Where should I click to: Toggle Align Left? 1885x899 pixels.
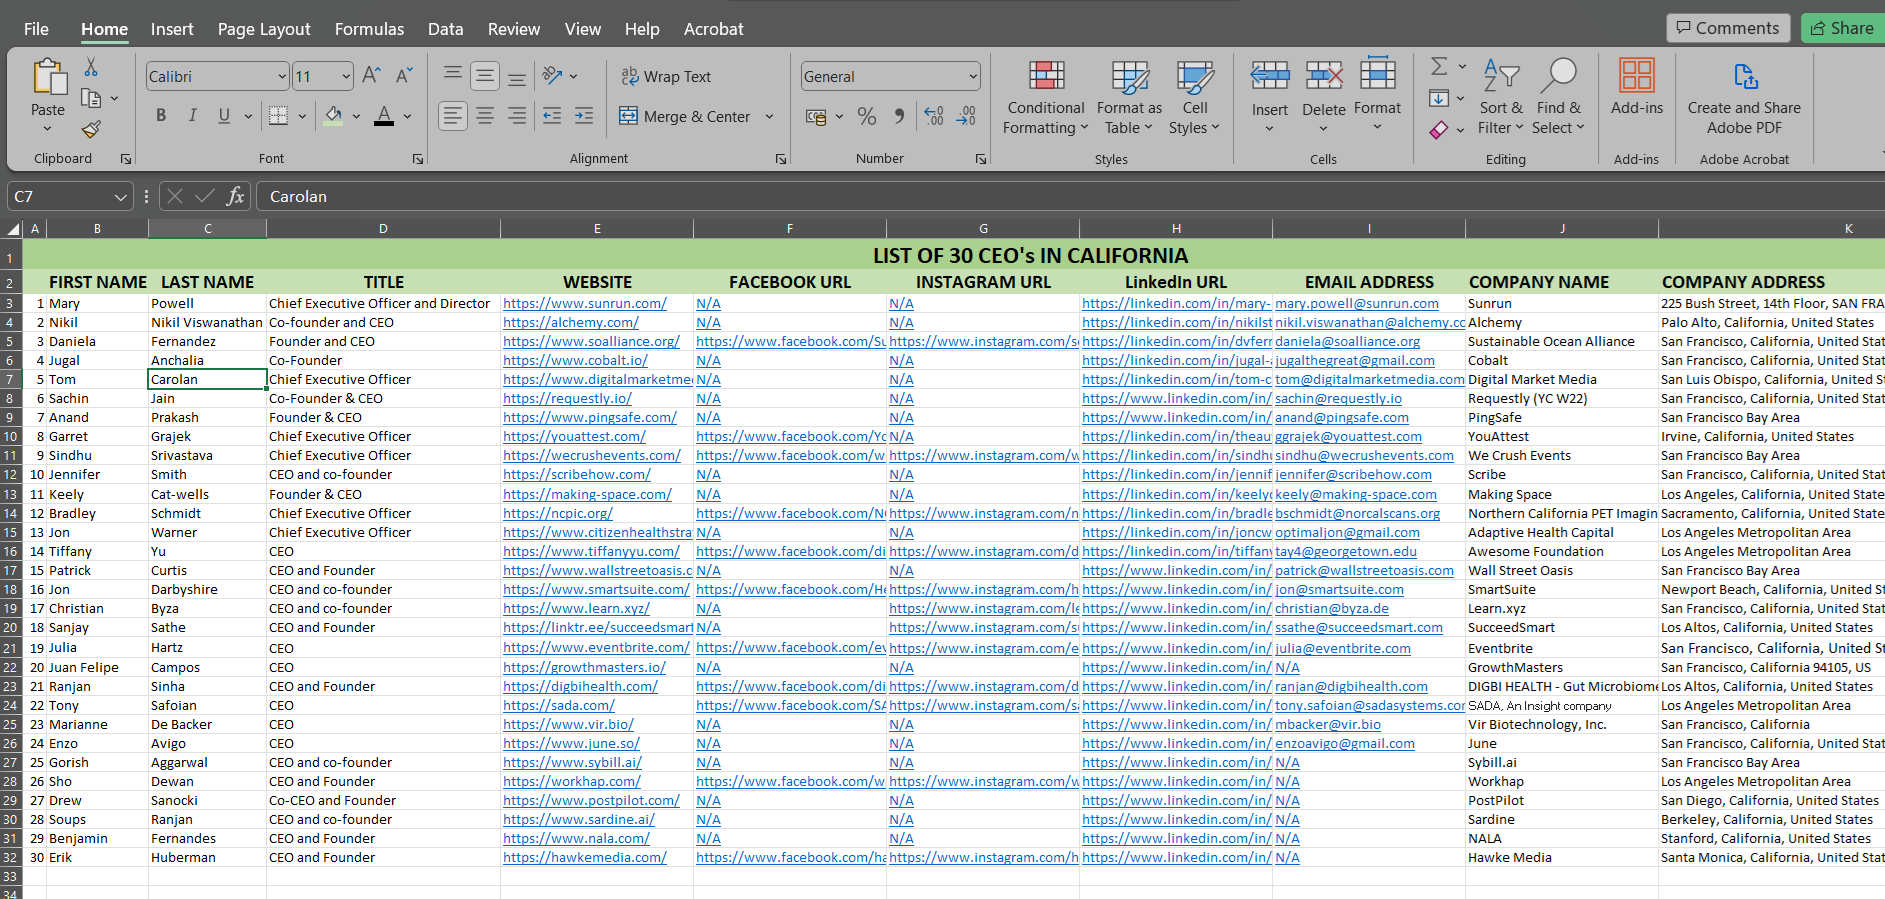[x=453, y=116]
